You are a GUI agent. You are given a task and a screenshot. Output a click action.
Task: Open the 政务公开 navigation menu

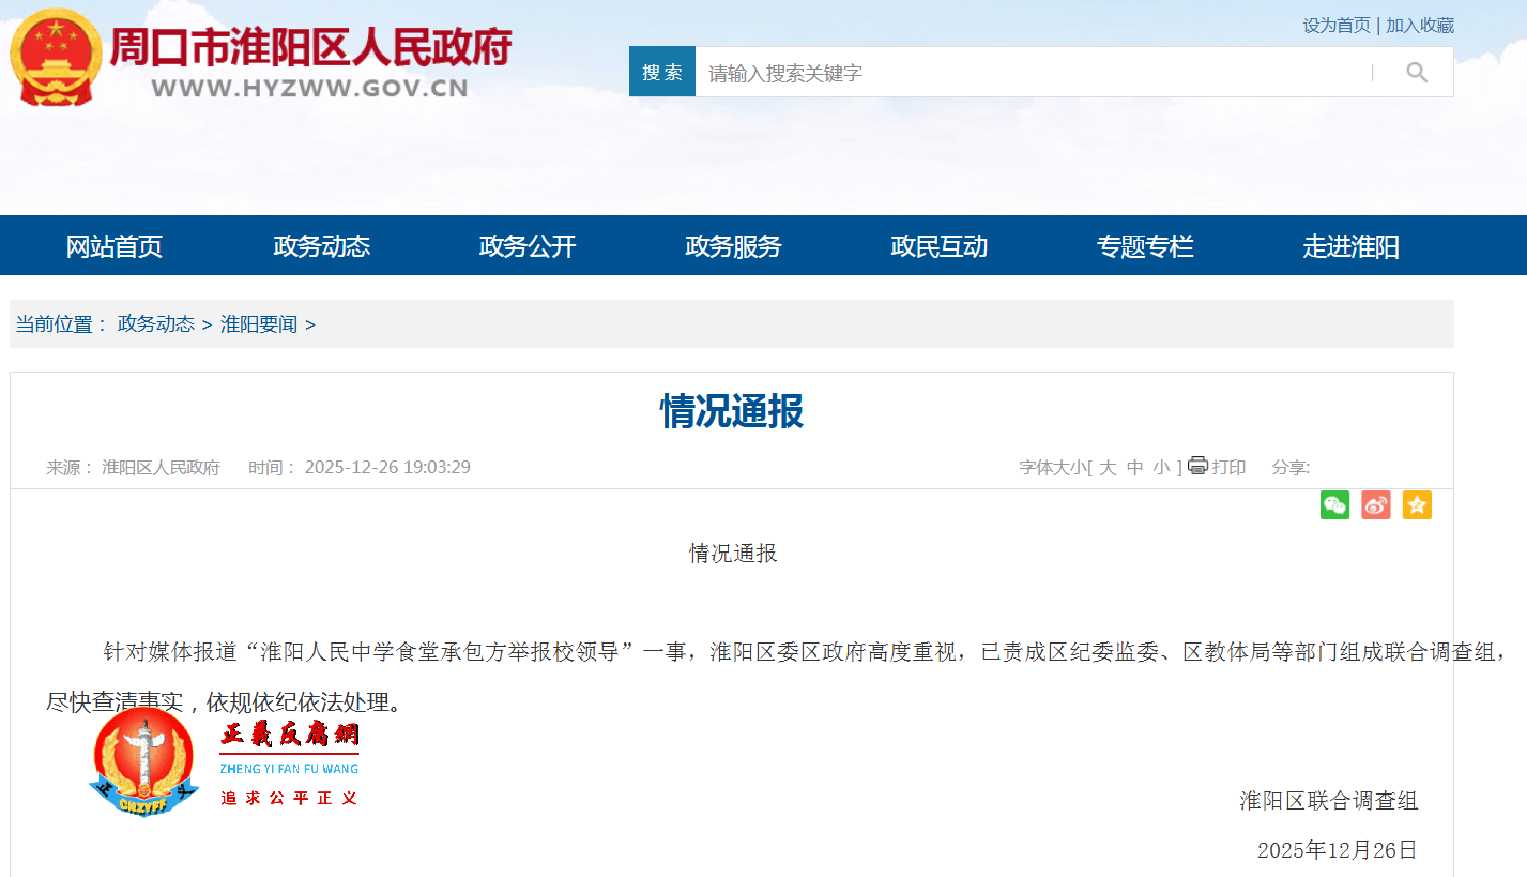(525, 246)
